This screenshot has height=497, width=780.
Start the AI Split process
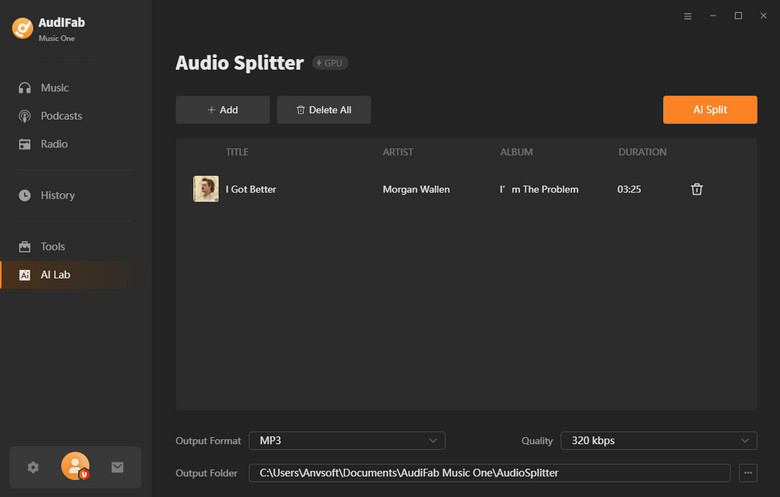point(710,110)
